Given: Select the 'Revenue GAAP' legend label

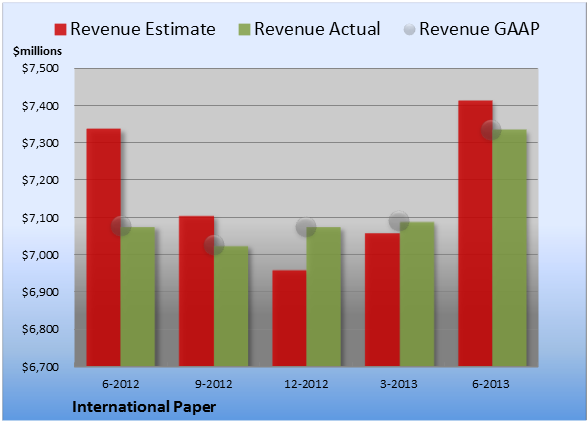Looking at the screenshot, I should (480, 29).
